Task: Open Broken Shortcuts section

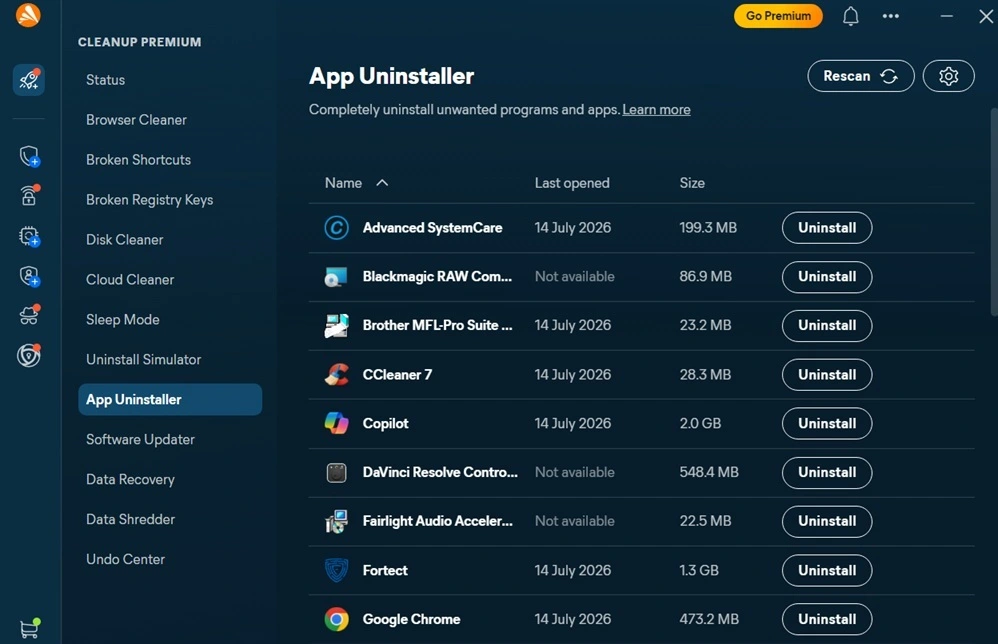Action: (x=138, y=160)
